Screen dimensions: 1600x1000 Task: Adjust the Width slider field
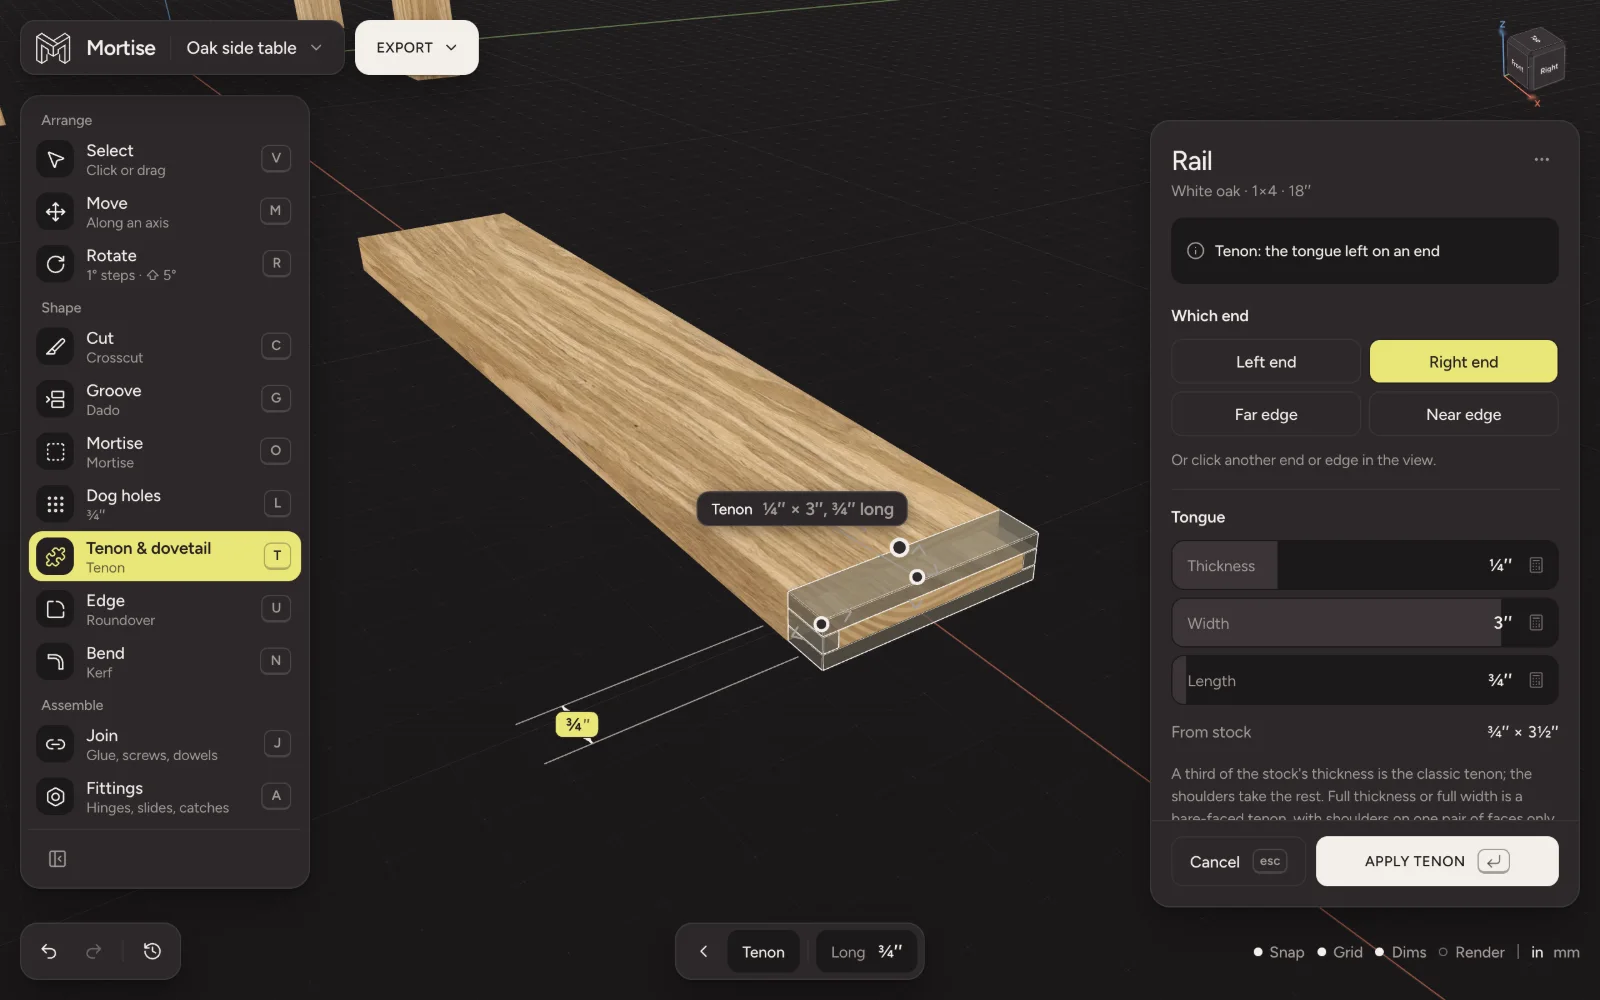coord(1365,623)
